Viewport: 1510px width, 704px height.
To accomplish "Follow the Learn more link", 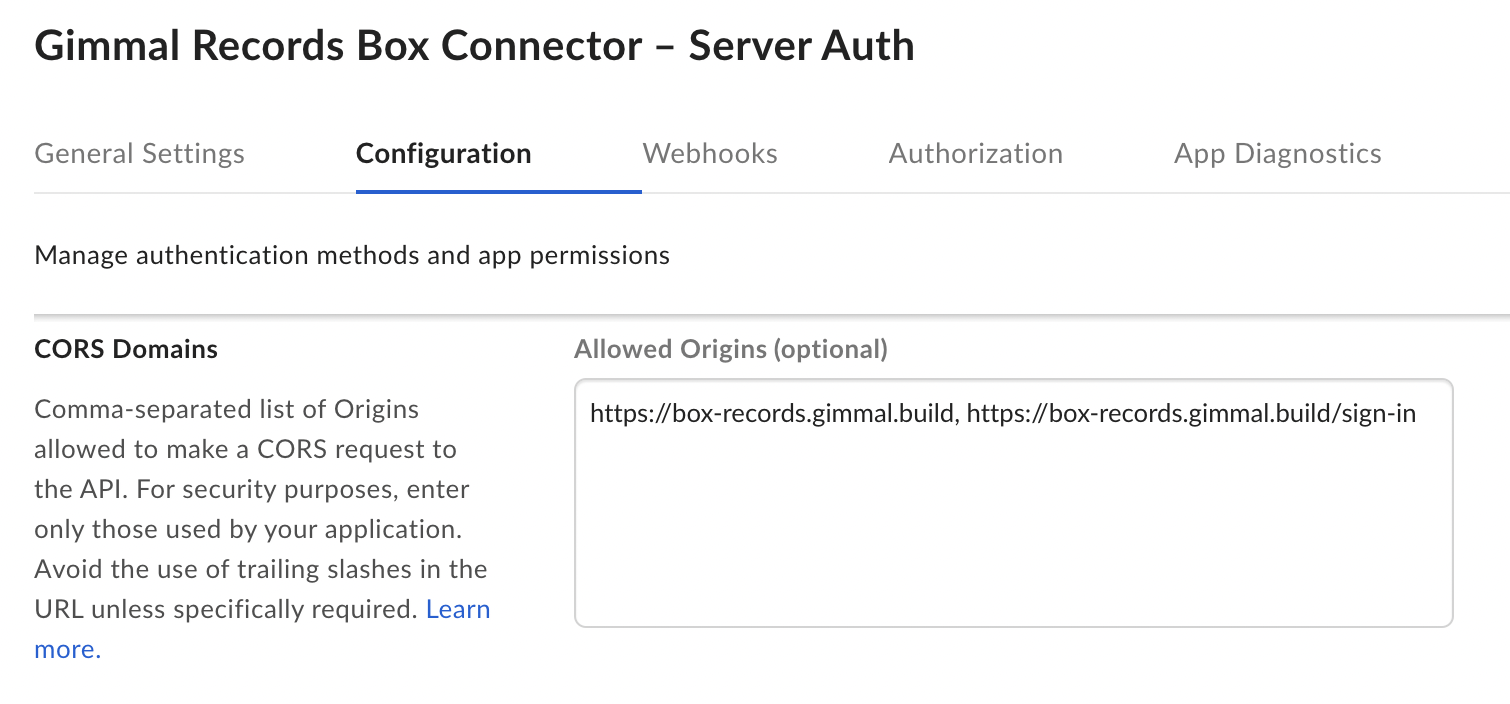I will [x=457, y=610].
